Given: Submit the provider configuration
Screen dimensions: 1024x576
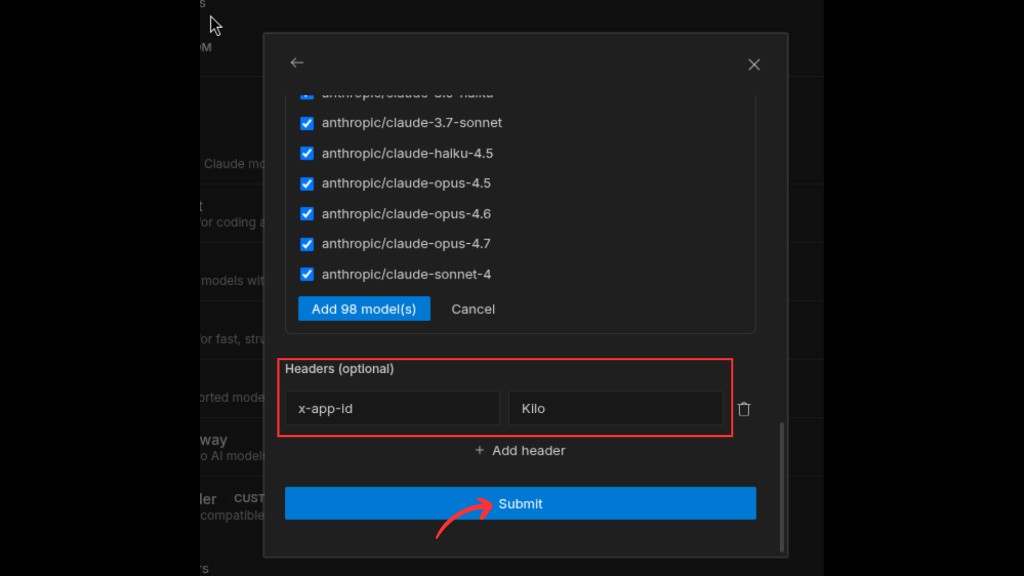Looking at the screenshot, I should [520, 504].
